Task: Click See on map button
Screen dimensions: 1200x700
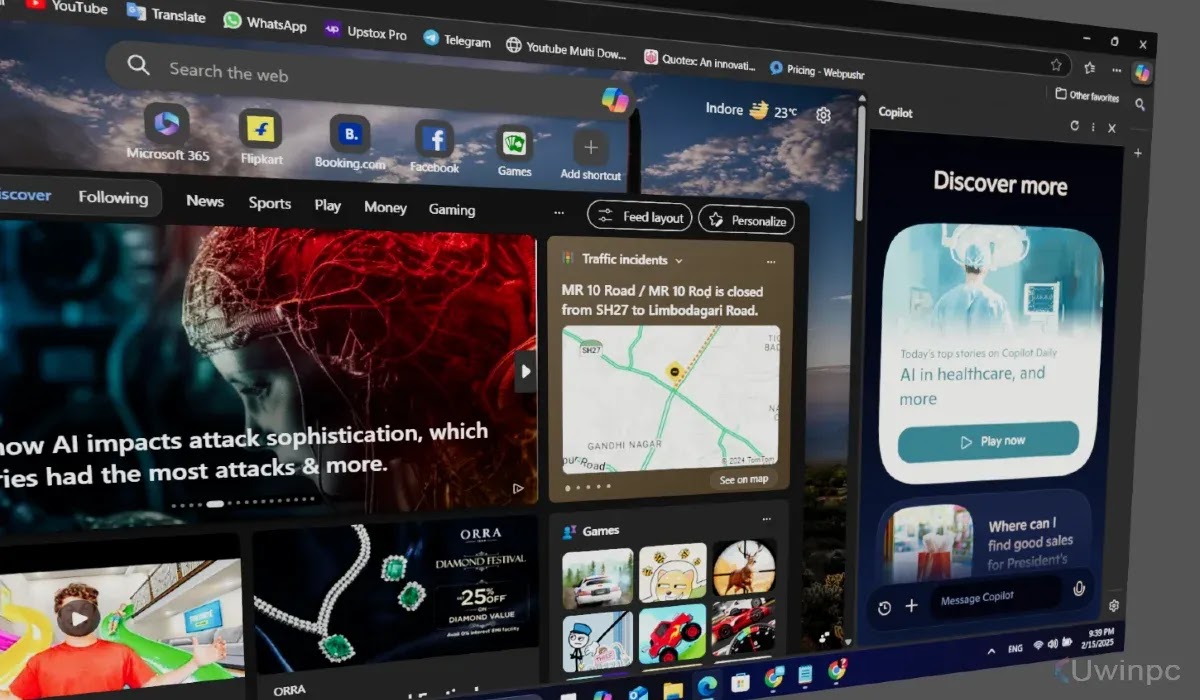Action: point(744,480)
